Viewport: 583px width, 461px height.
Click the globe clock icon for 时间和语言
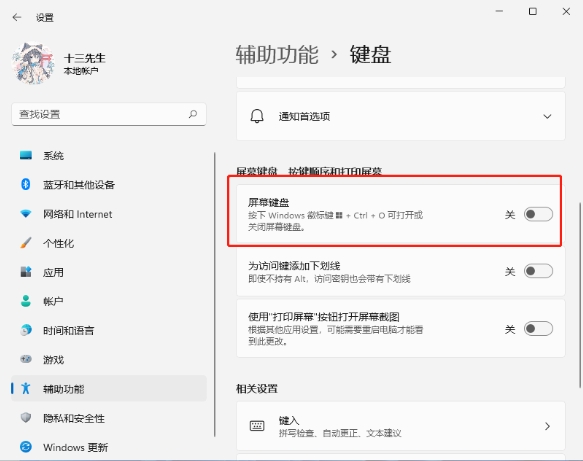(x=26, y=330)
